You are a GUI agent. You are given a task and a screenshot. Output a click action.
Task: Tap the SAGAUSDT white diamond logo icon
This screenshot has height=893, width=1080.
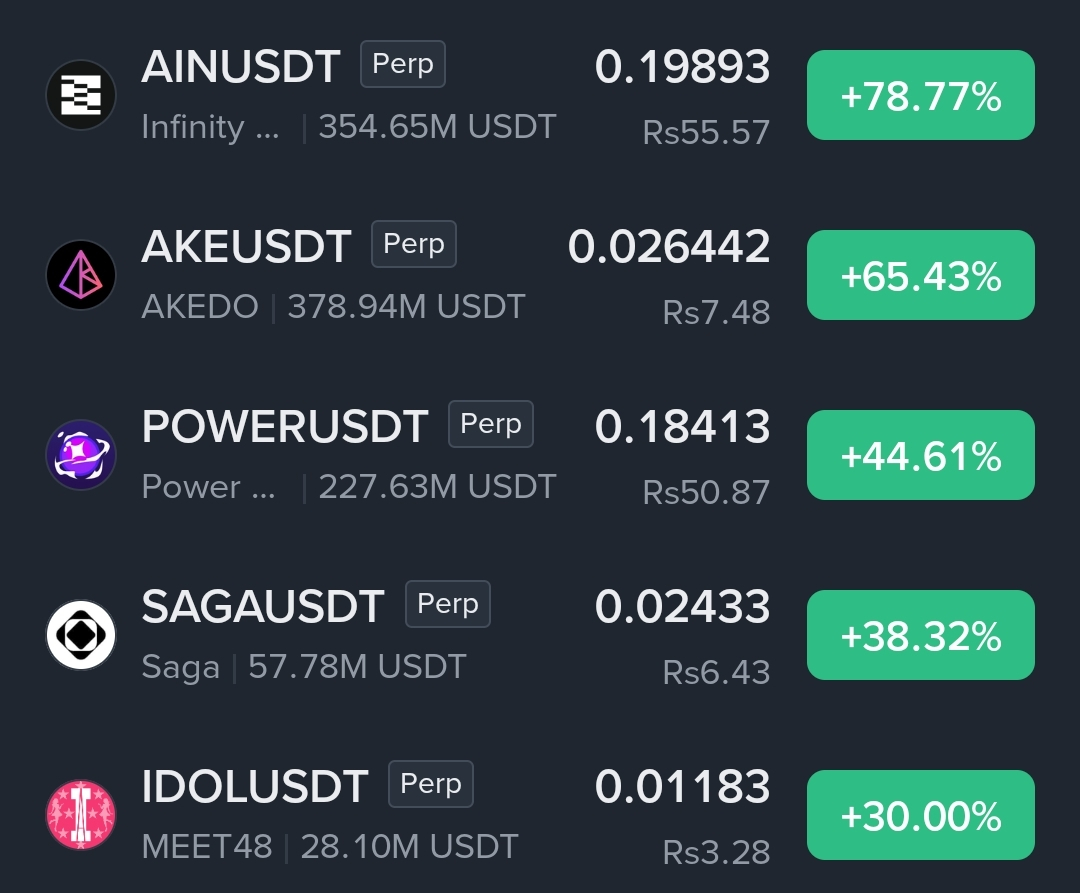(x=81, y=635)
